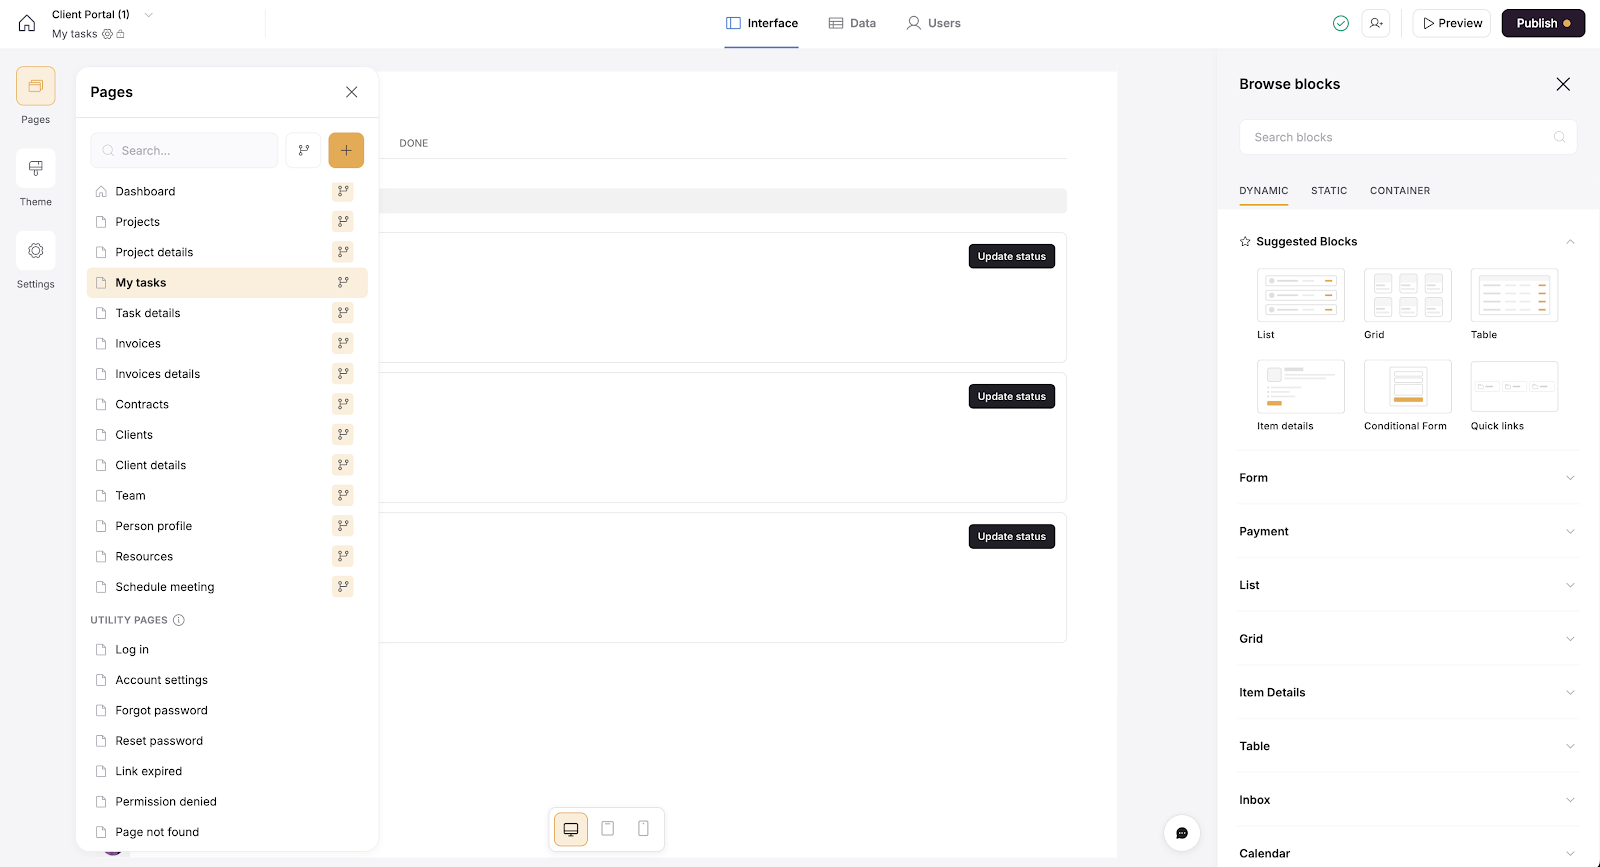The width and height of the screenshot is (1600, 867).
Task: Open the Settings sidebar panel
Action: 36,251
